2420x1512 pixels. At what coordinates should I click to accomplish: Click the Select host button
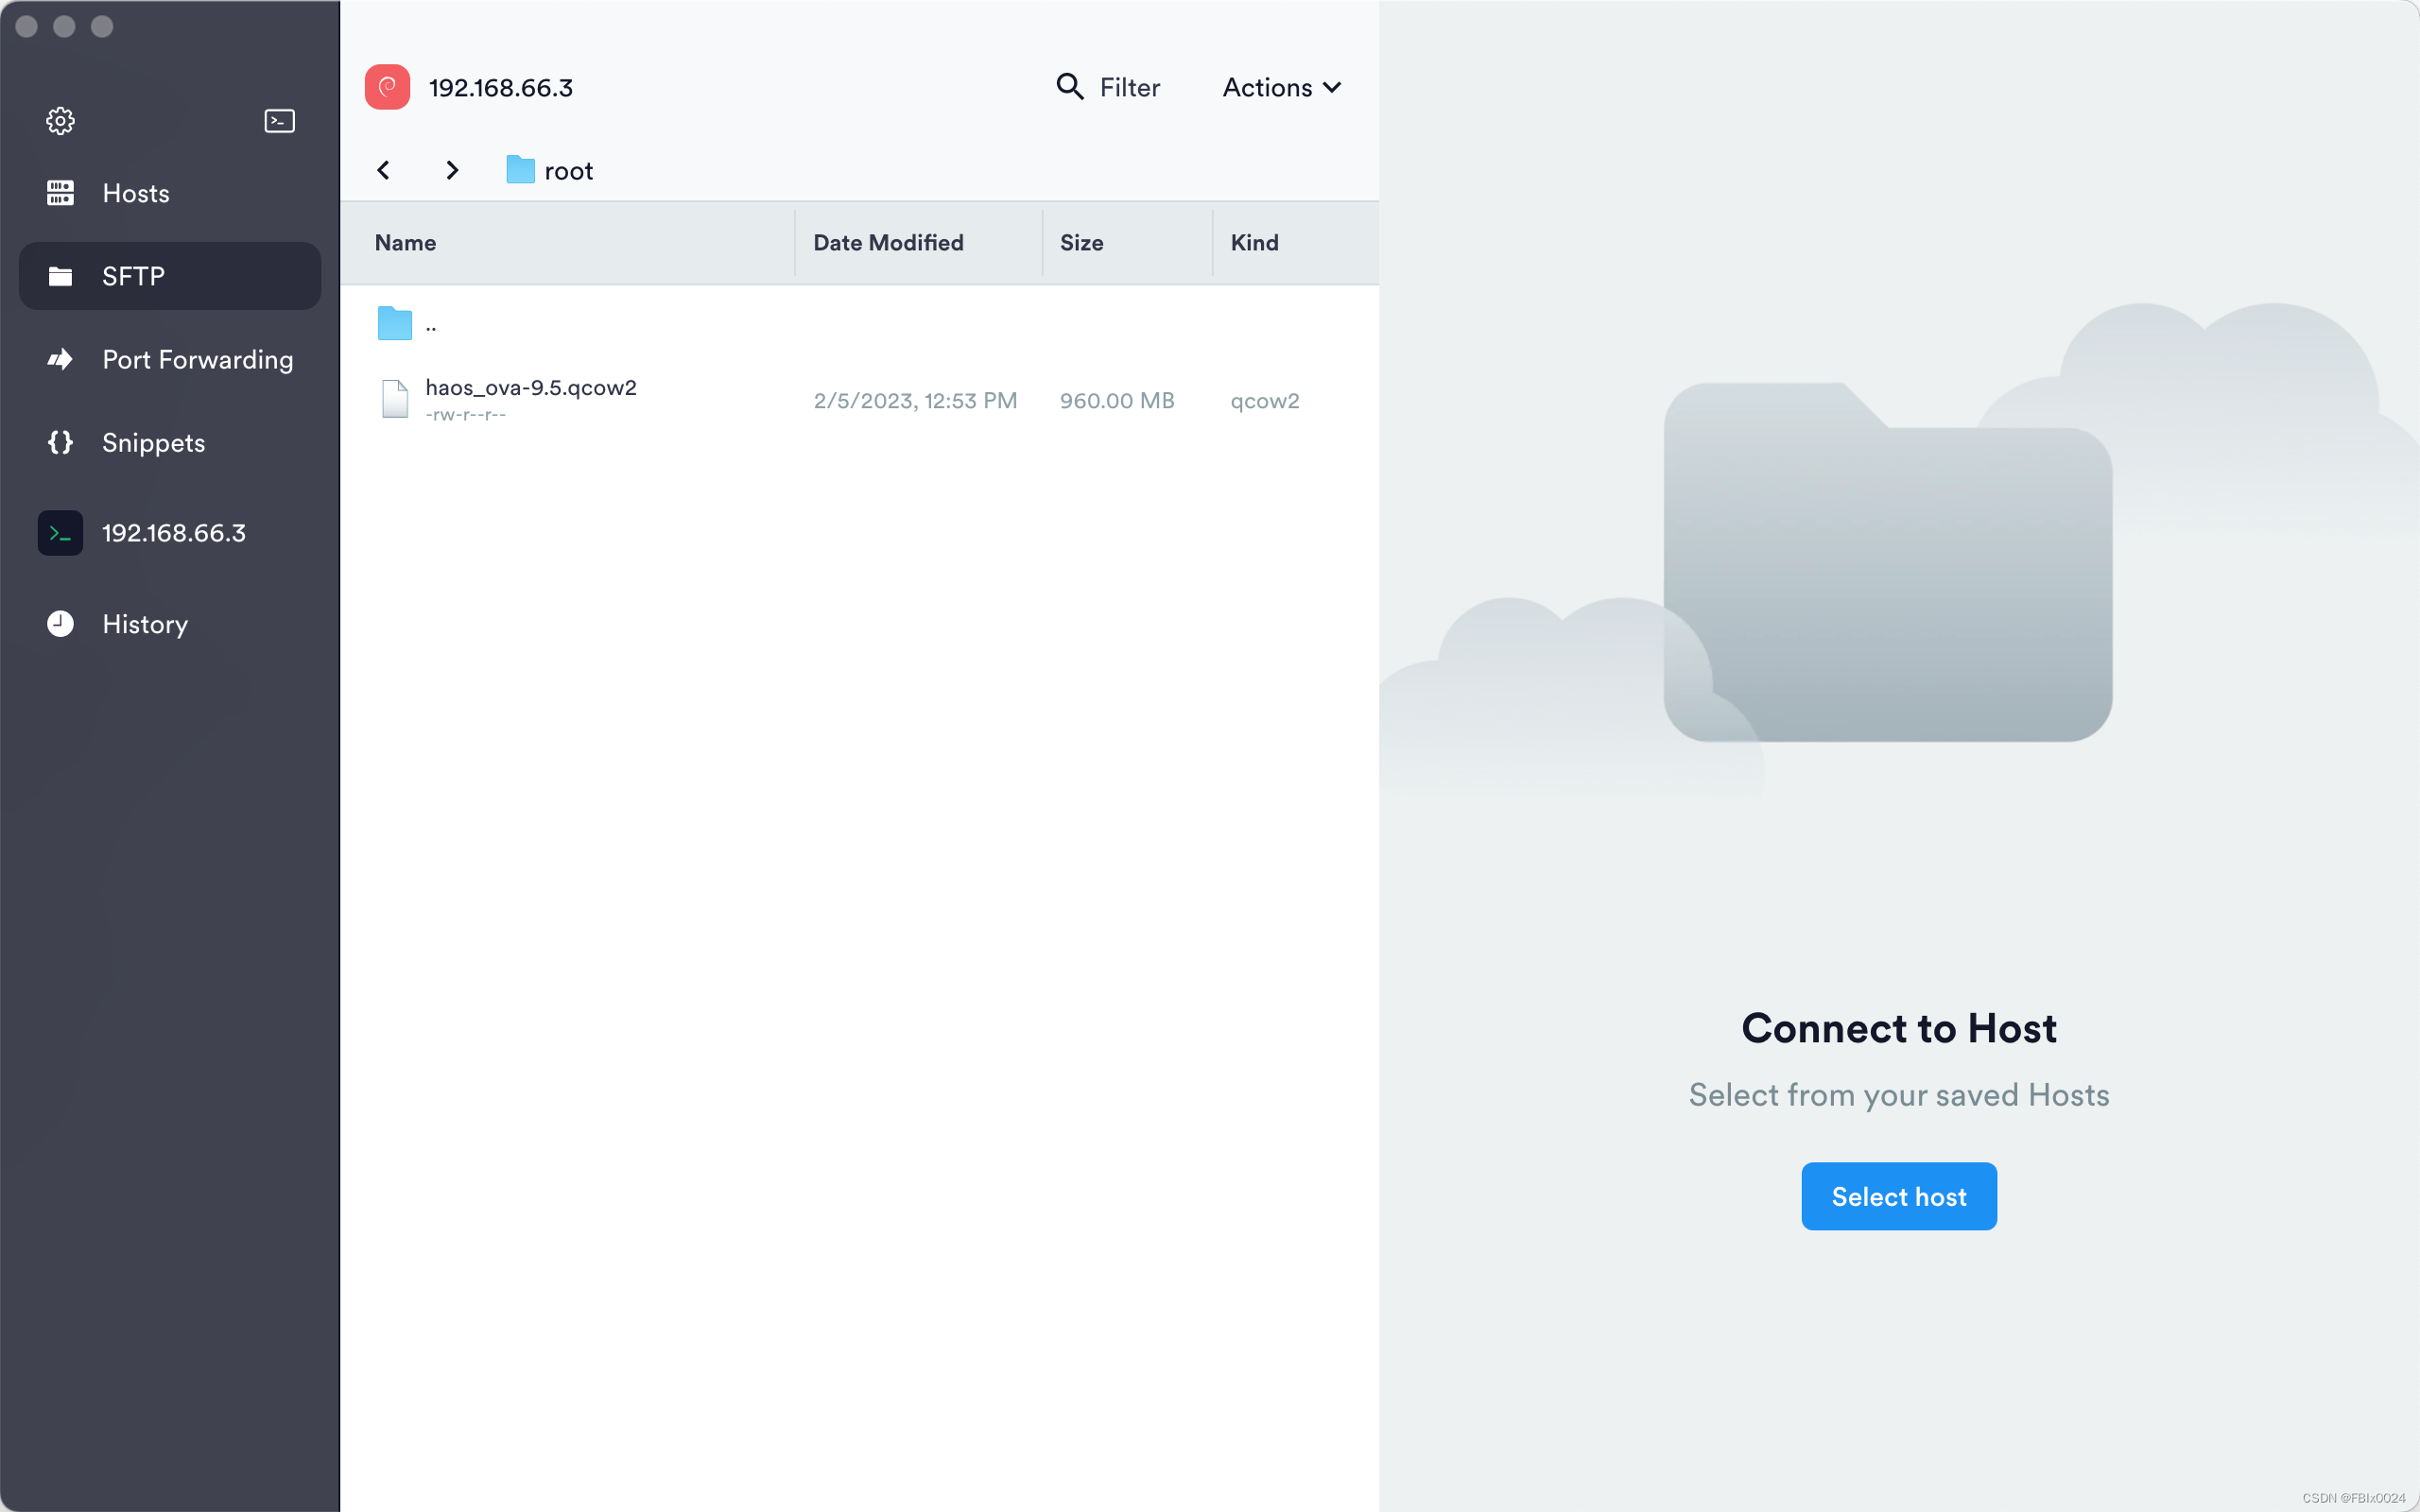(x=1898, y=1196)
